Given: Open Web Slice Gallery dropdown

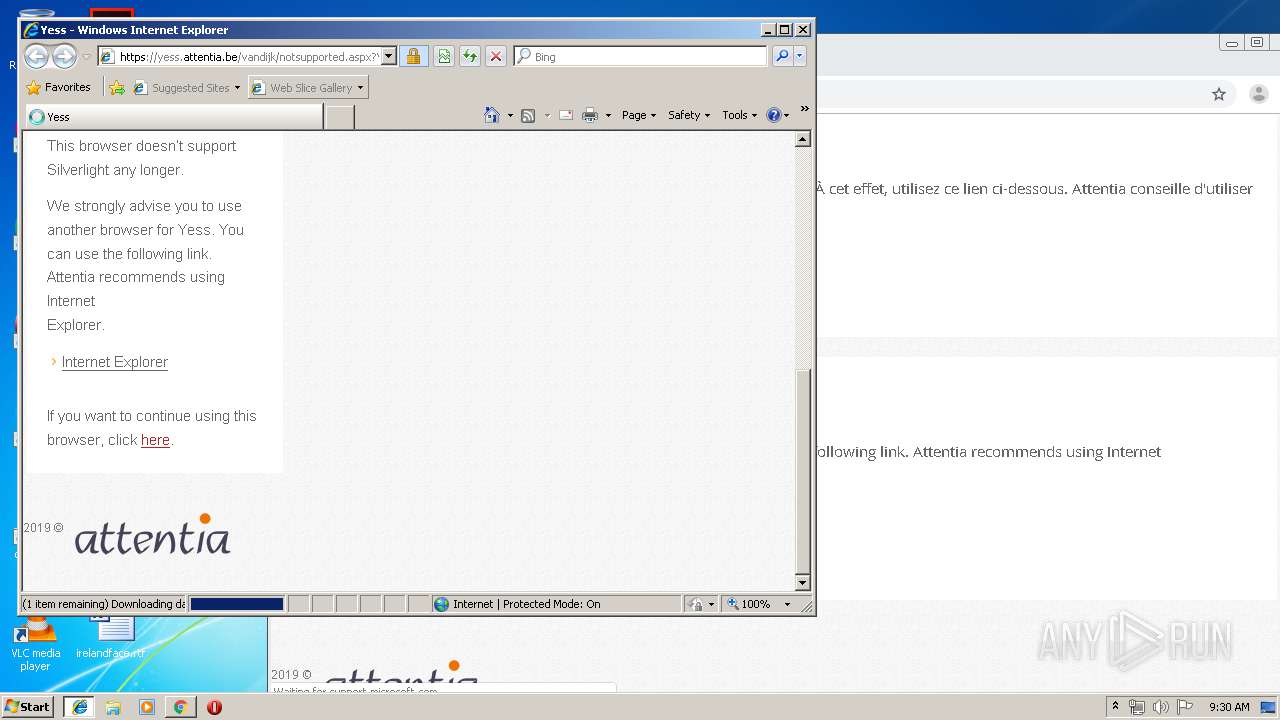Looking at the screenshot, I should [308, 88].
